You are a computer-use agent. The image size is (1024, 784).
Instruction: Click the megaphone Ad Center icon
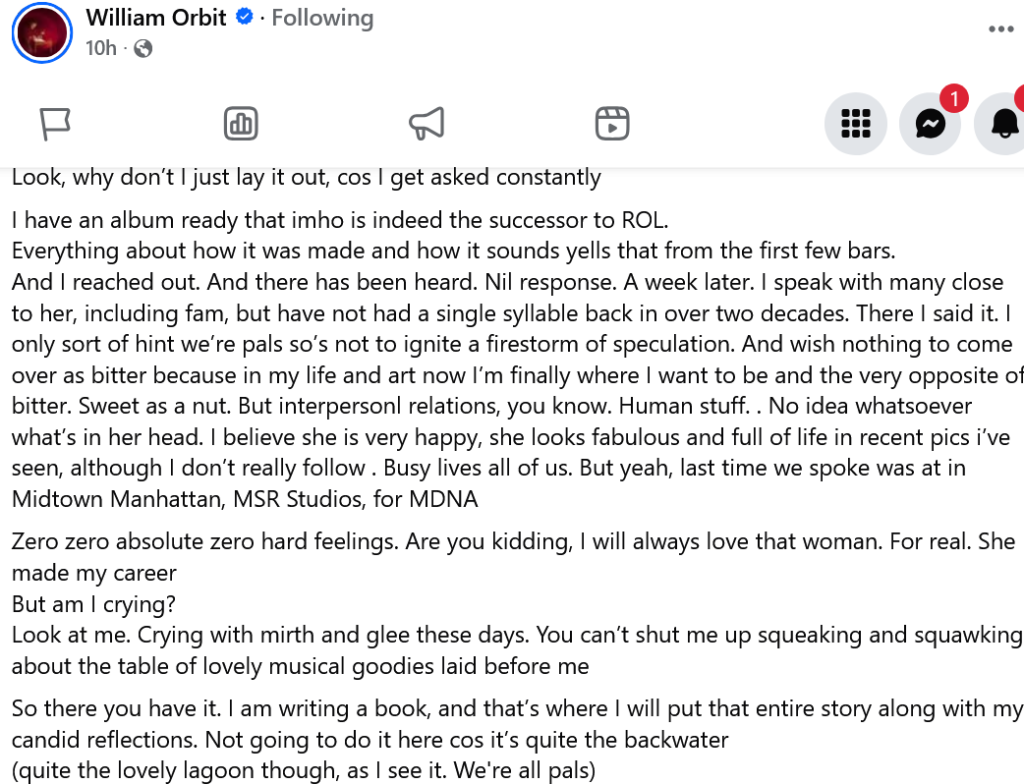426,124
